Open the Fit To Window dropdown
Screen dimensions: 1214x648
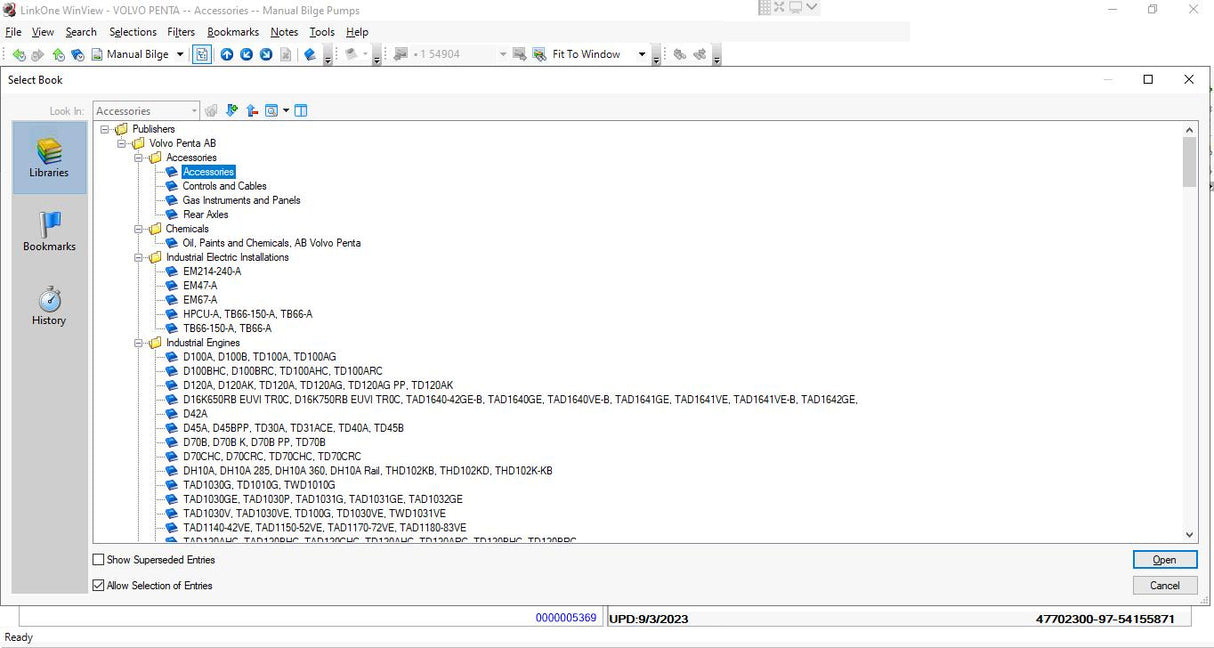[641, 55]
